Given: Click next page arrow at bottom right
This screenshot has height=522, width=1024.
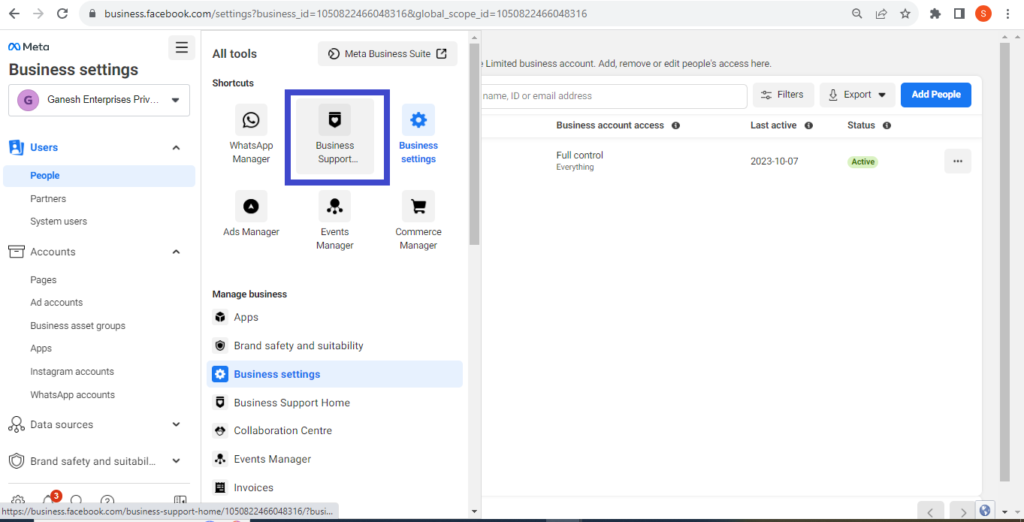Looking at the screenshot, I should point(962,512).
